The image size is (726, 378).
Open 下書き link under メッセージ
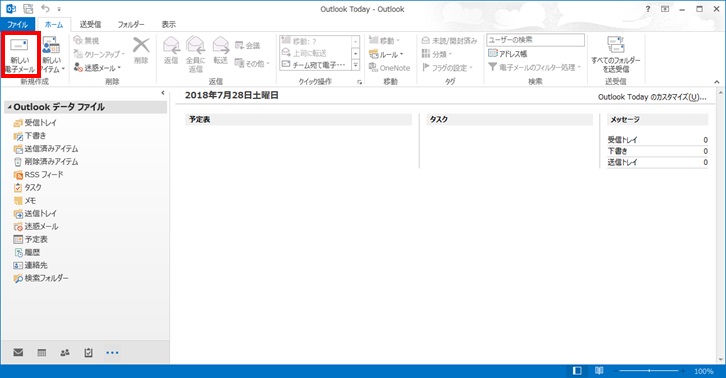618,151
